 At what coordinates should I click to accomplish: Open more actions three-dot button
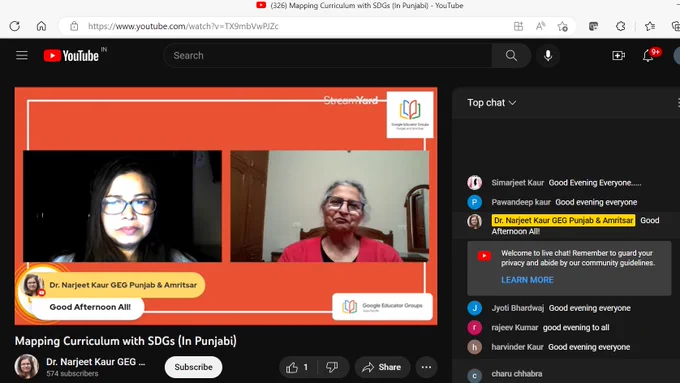[x=426, y=367]
